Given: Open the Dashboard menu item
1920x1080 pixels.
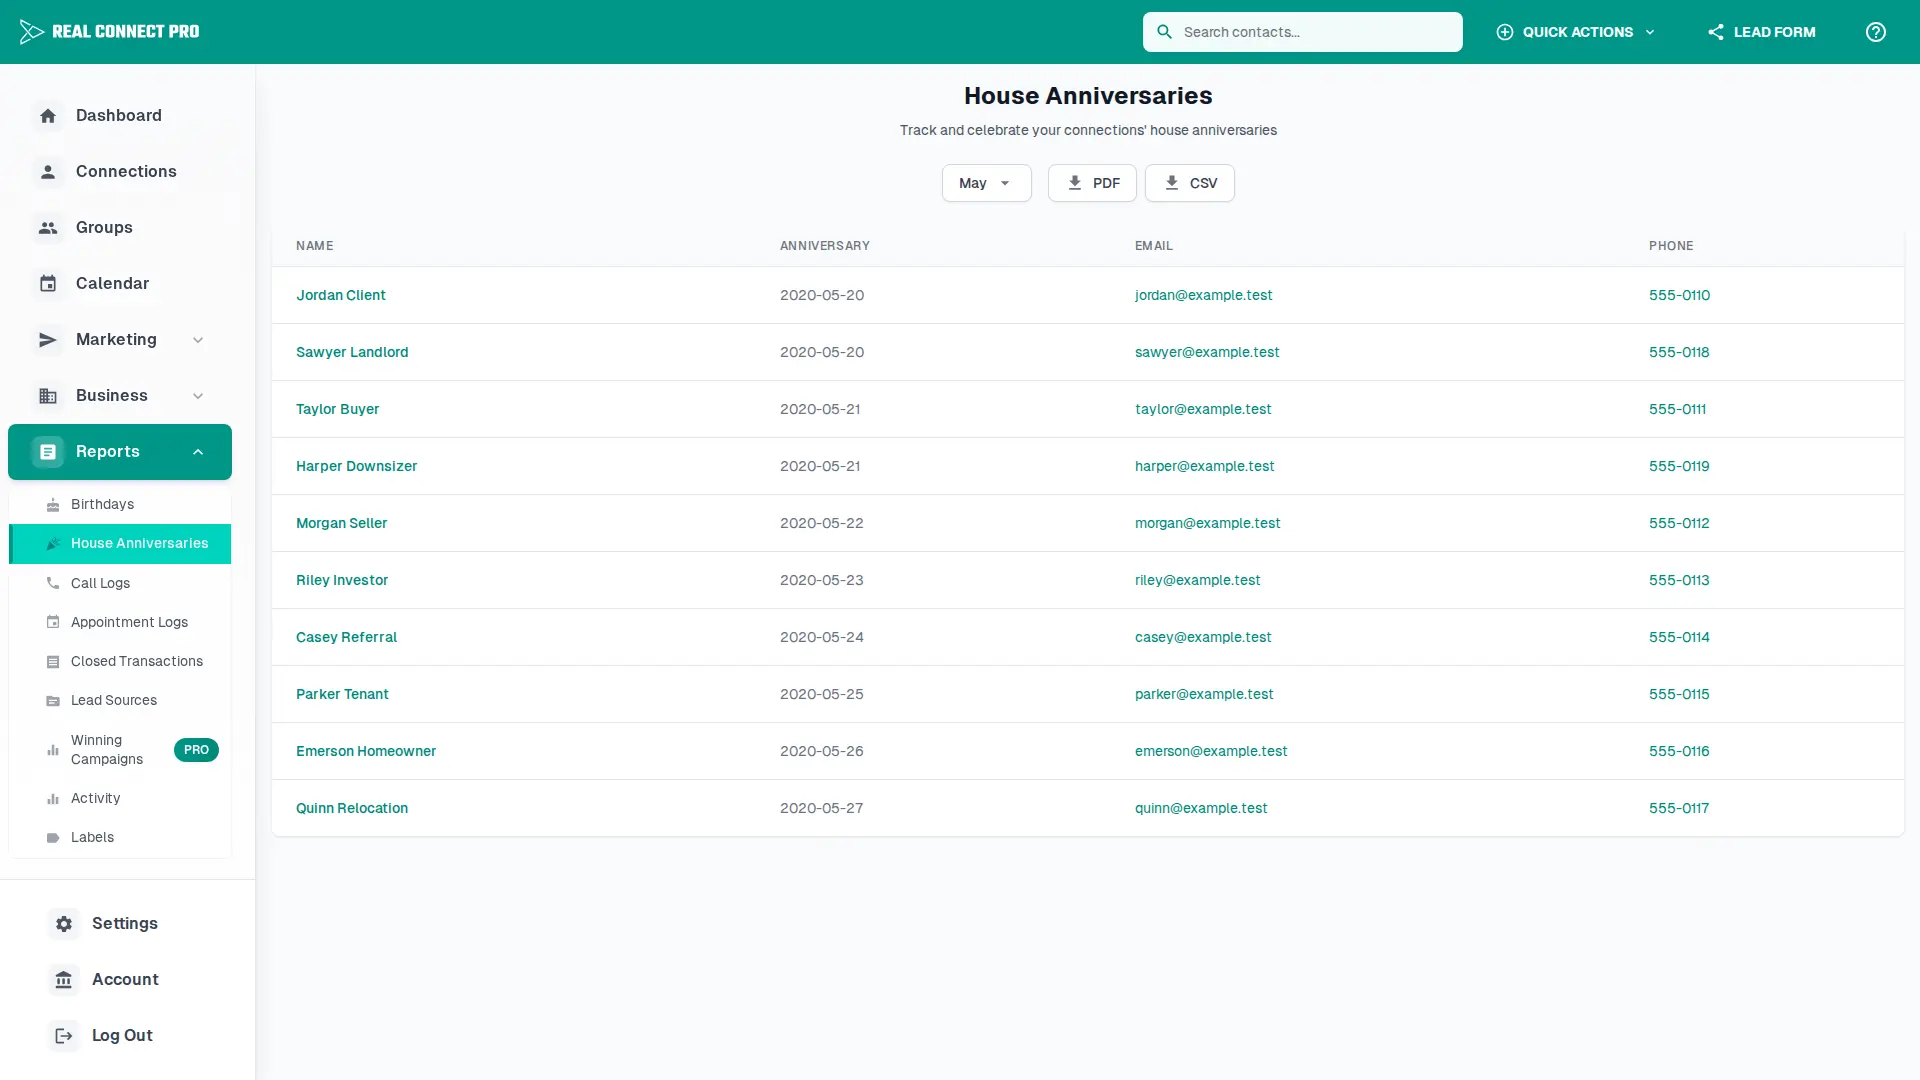Looking at the screenshot, I should pyautogui.click(x=120, y=116).
